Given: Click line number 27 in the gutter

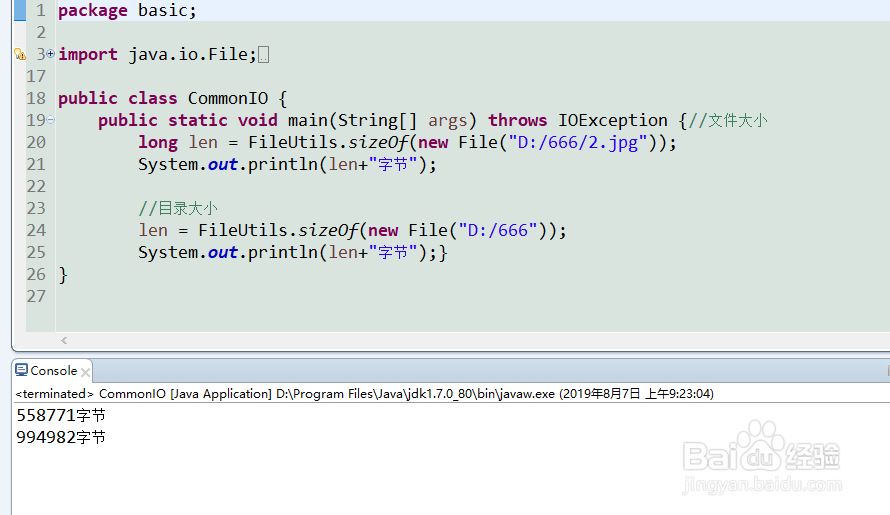Looking at the screenshot, I should tap(36, 296).
